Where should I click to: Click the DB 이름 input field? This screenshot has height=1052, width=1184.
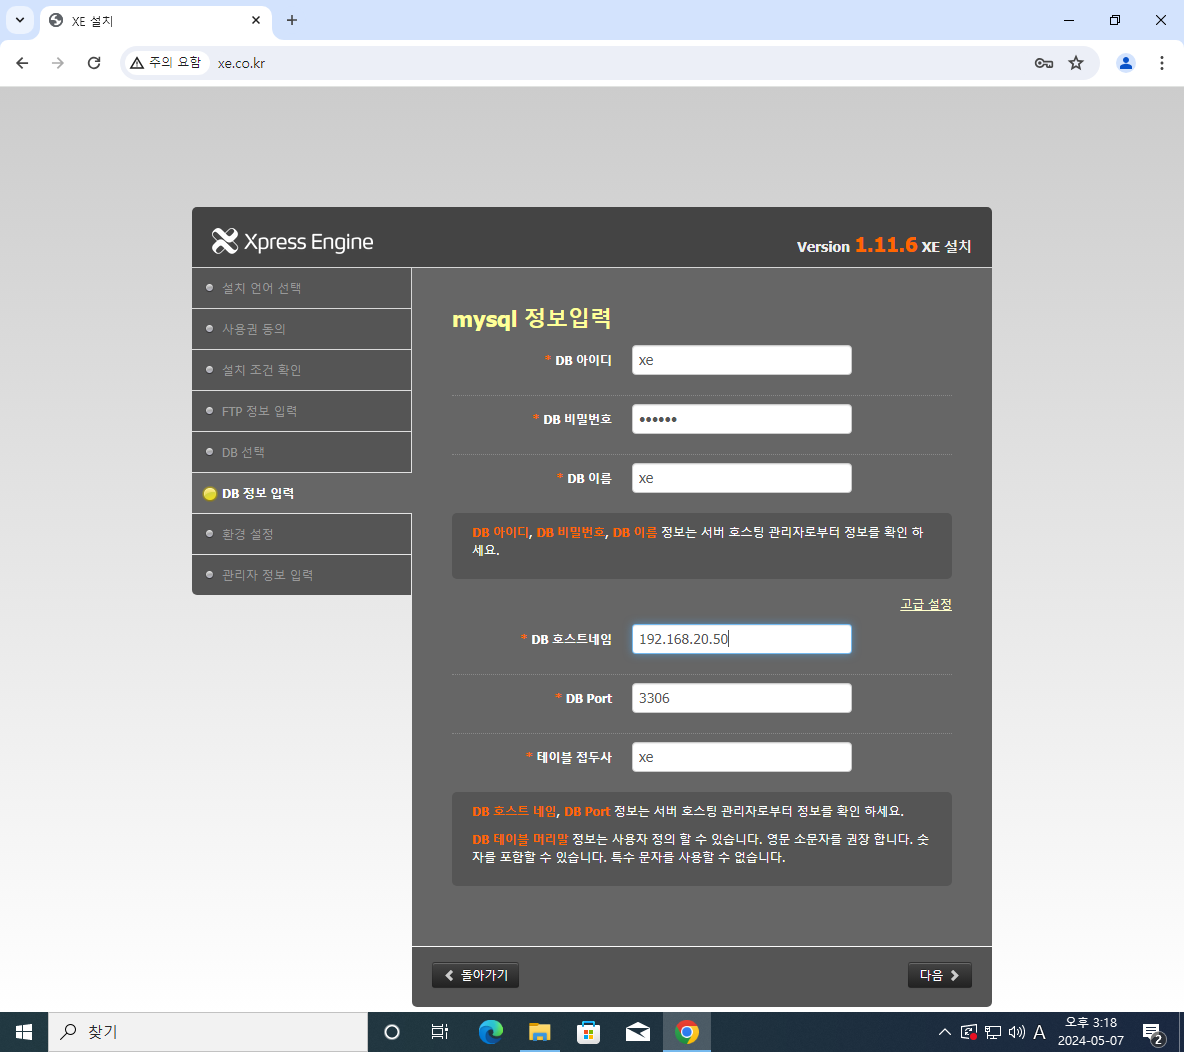click(x=742, y=478)
